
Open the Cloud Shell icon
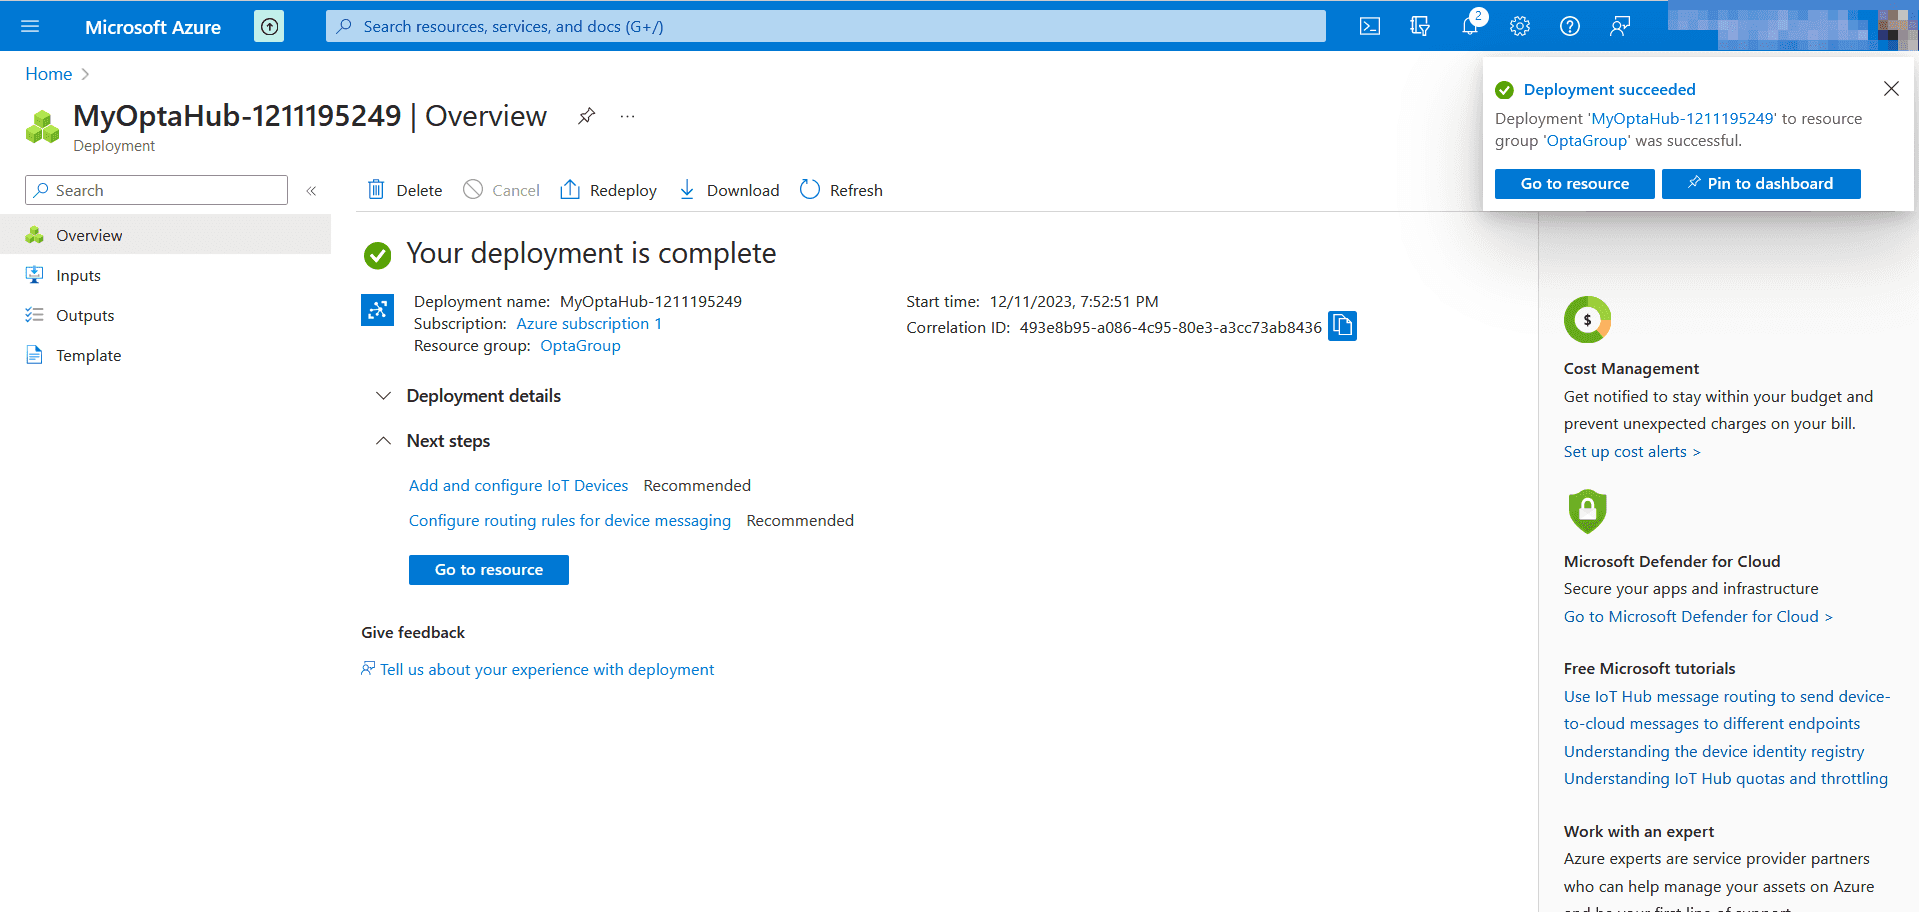[1369, 26]
